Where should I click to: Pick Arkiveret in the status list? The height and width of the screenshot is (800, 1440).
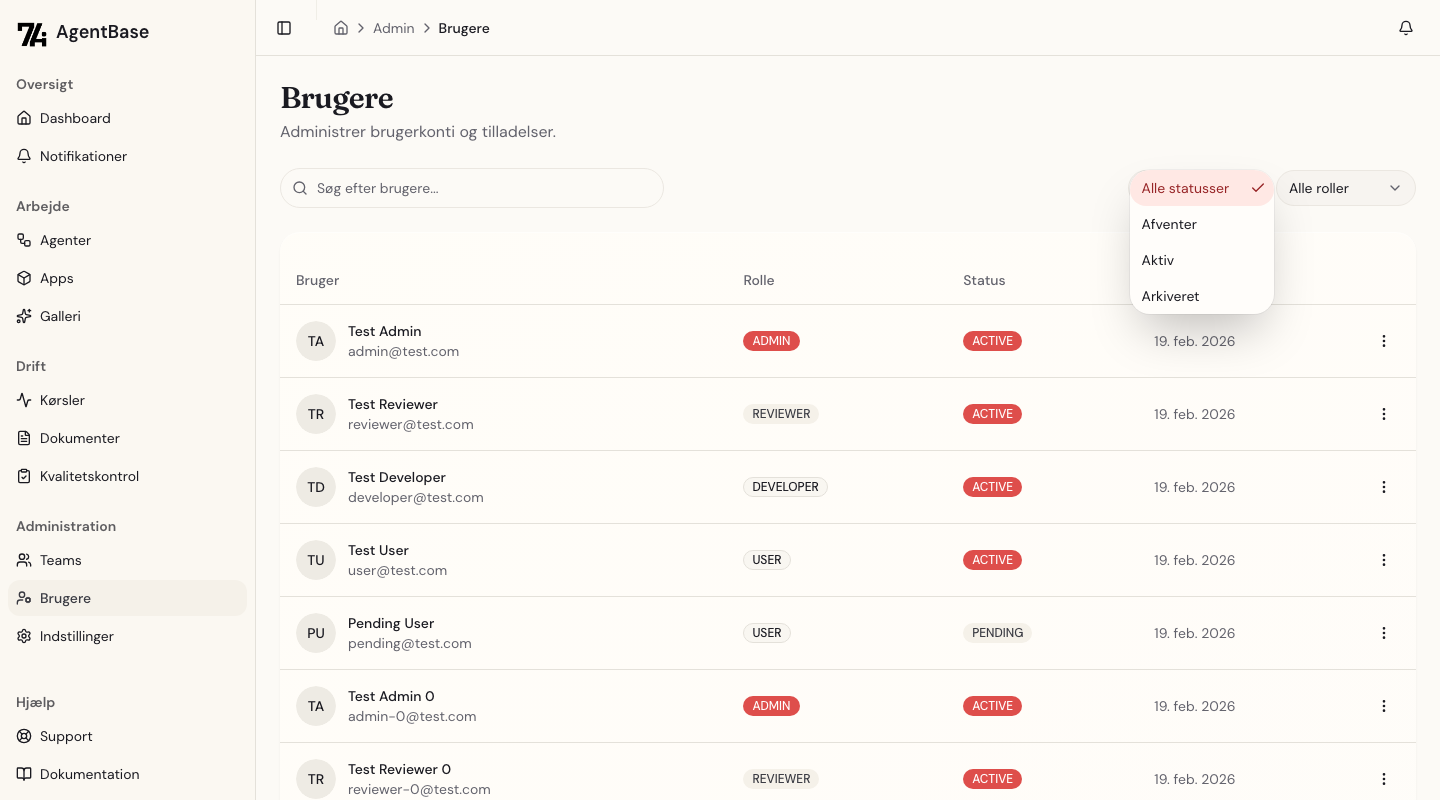(1170, 296)
